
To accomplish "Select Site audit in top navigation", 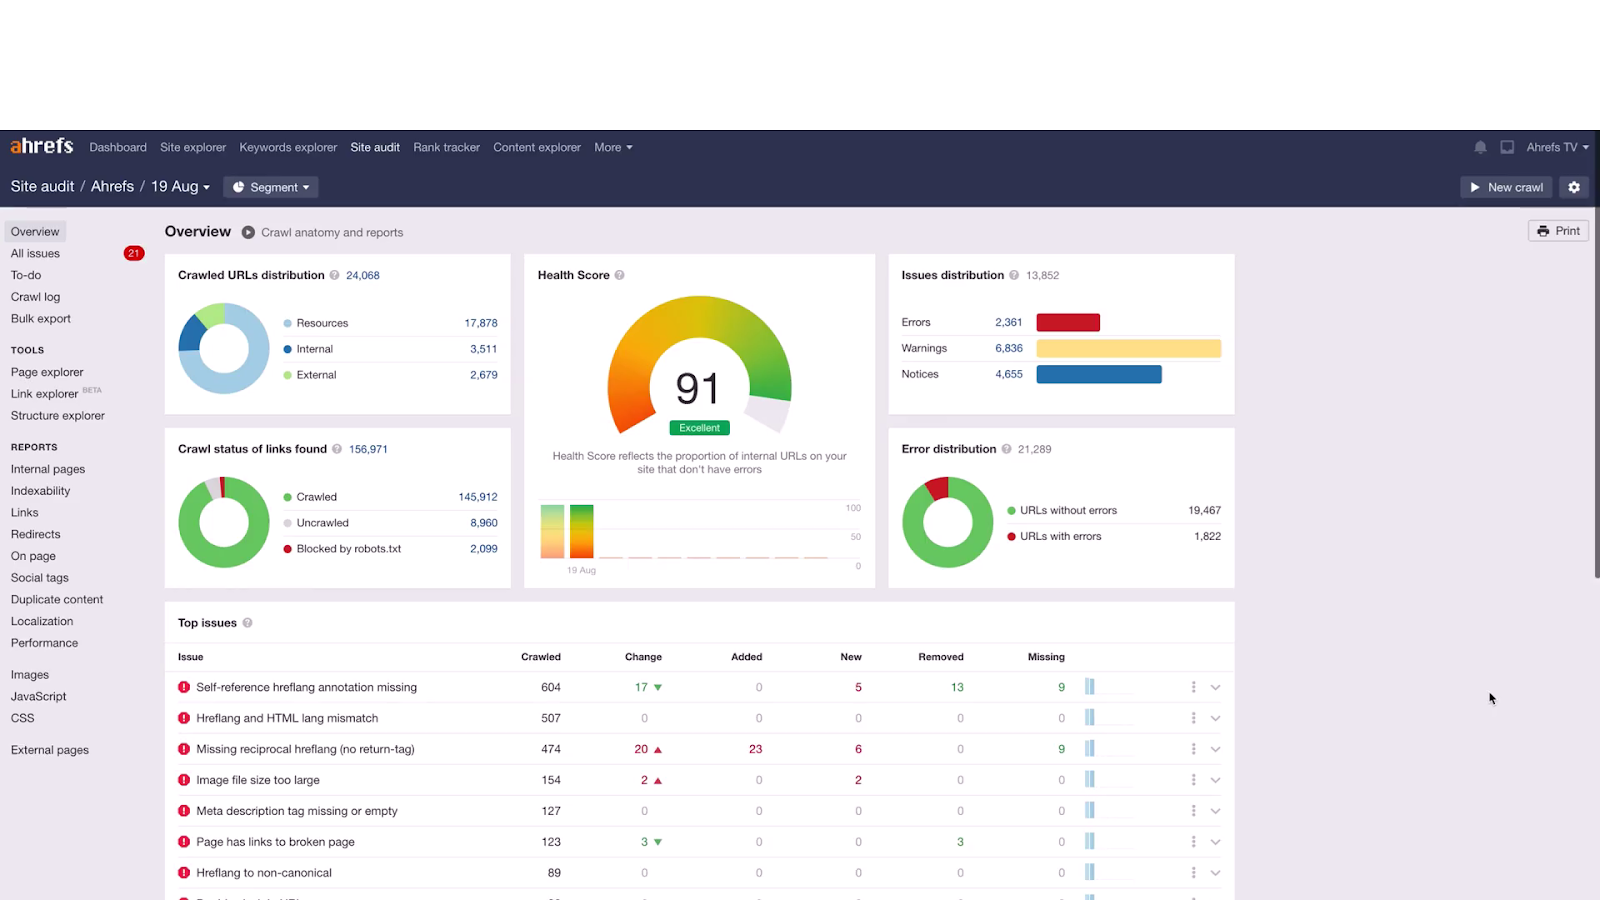I will click(x=375, y=147).
